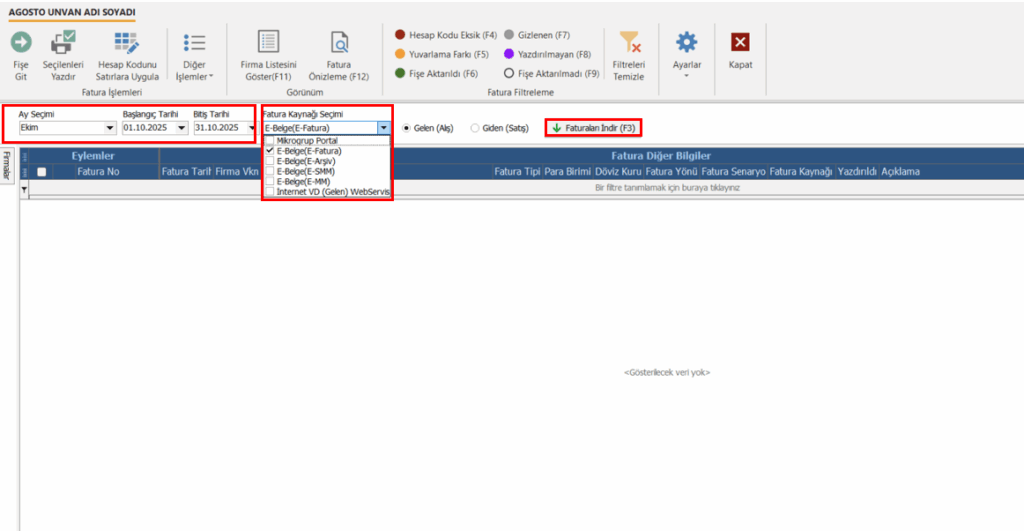This screenshot has width=1024, height=531.
Task: Click the Eylemler band header
Action: click(x=93, y=155)
